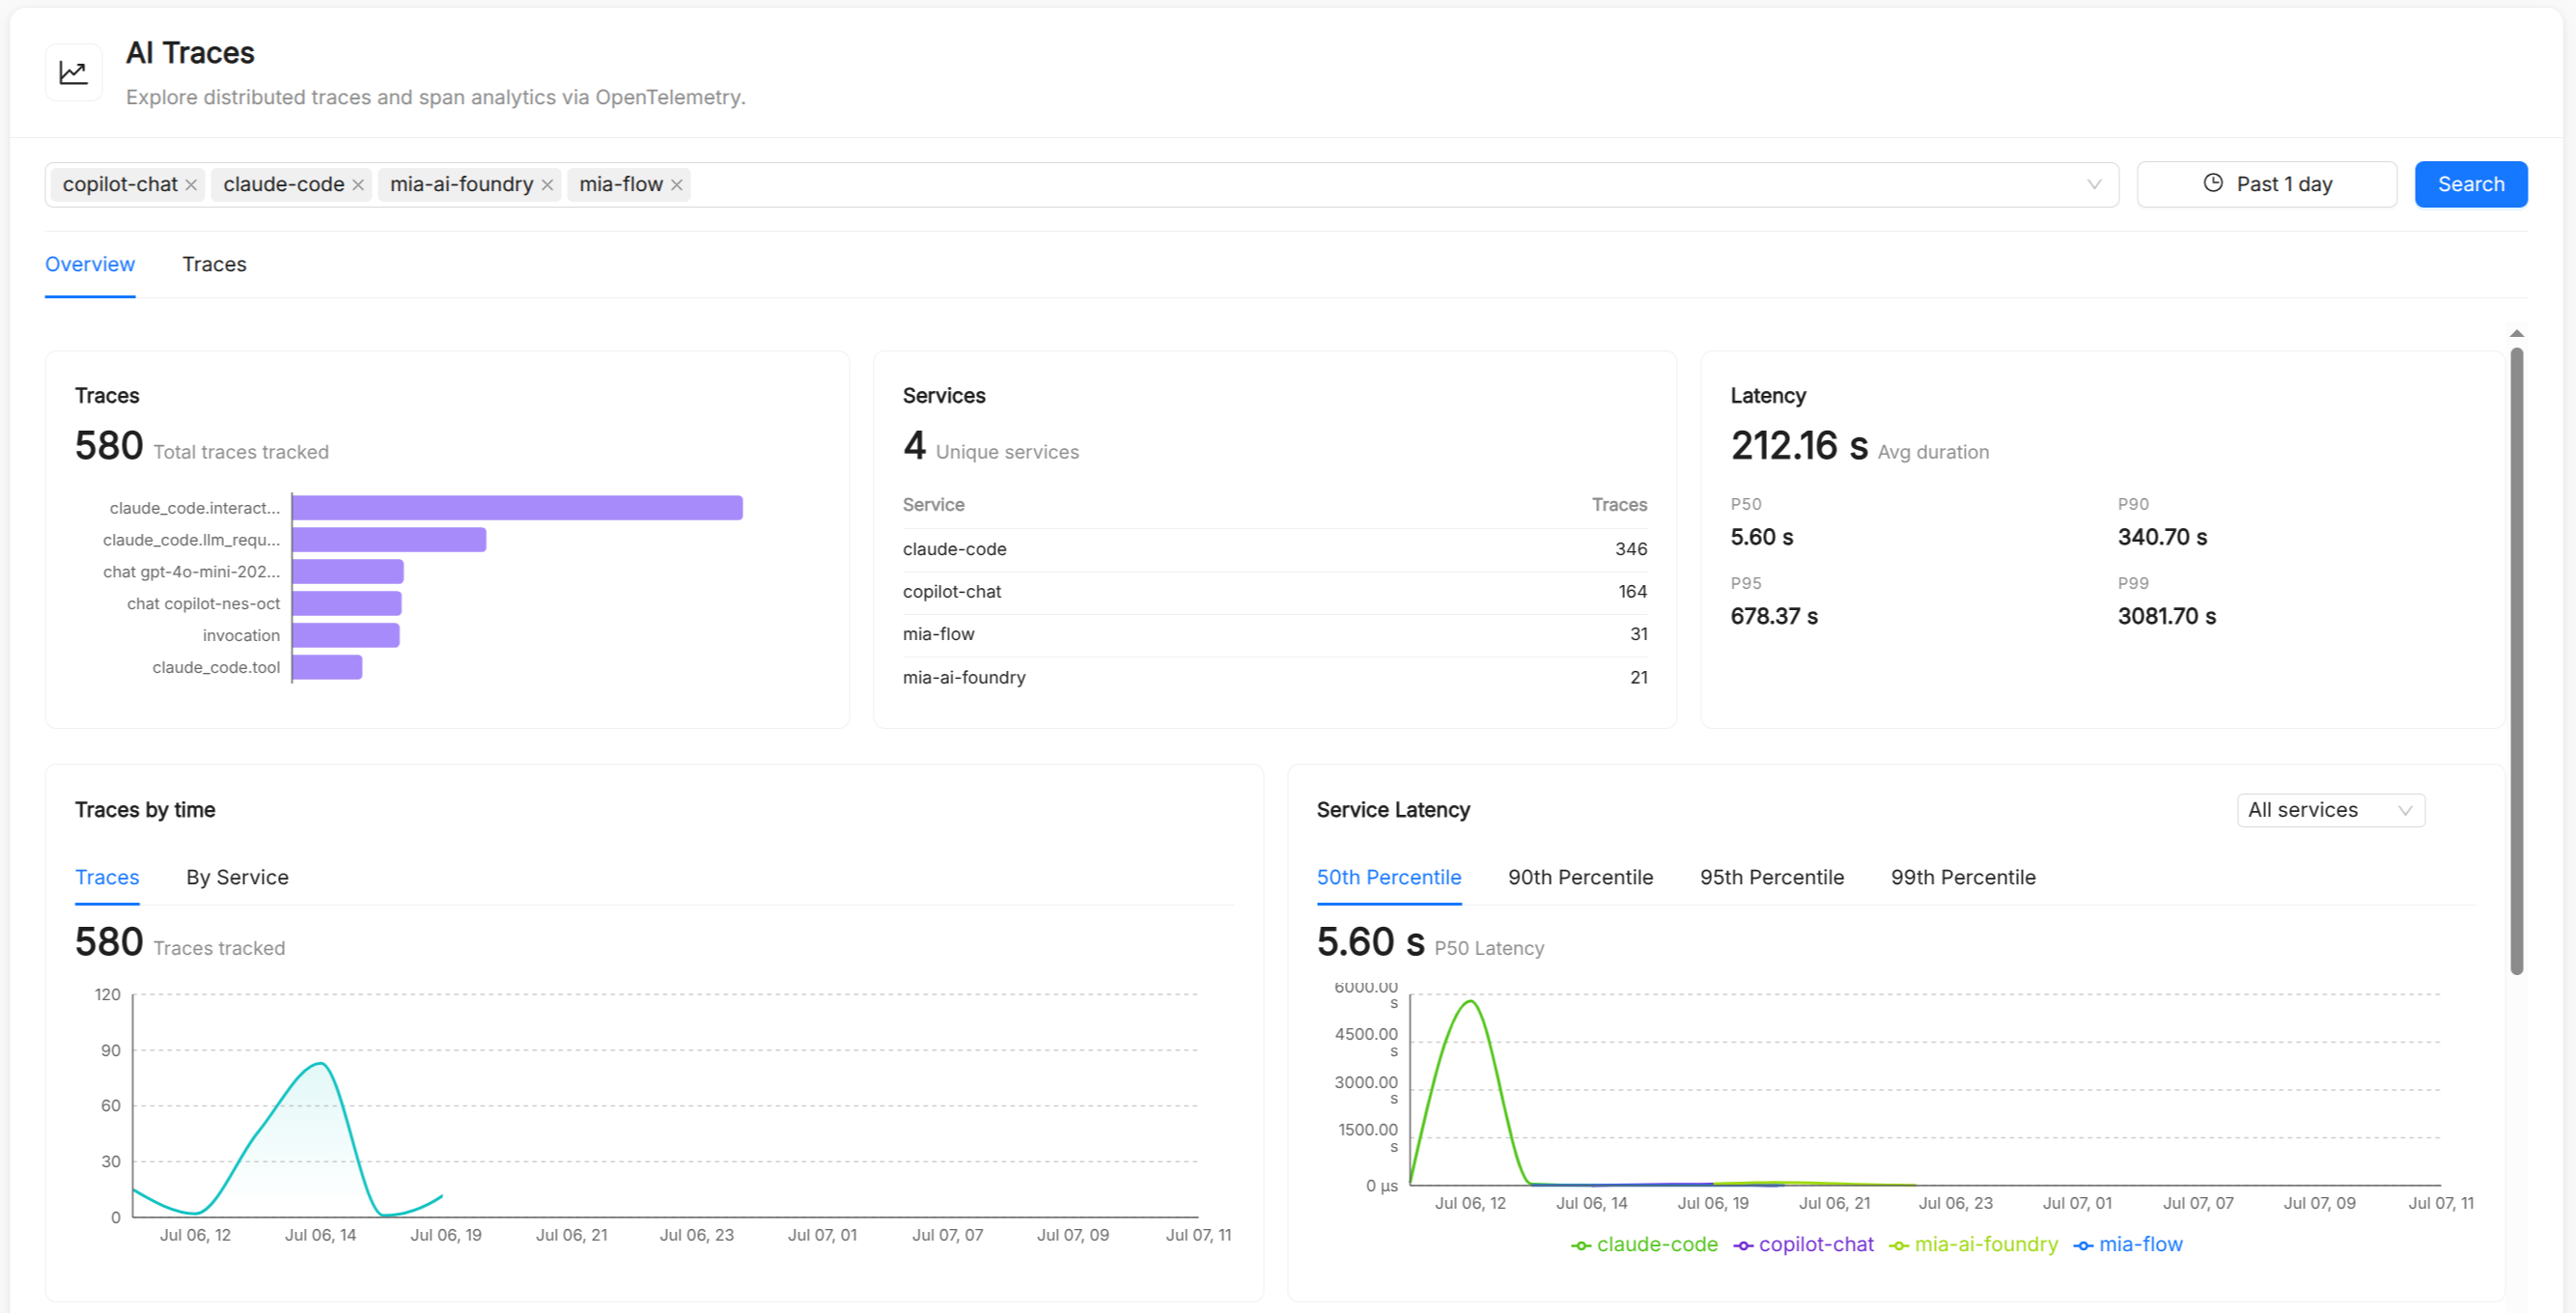Toggle copilot-chat legend series

[x=1803, y=1244]
